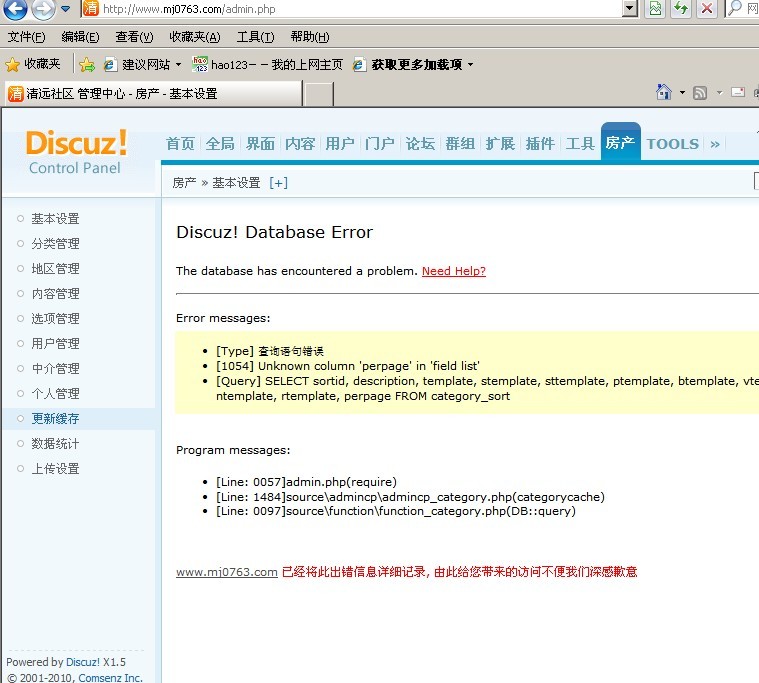
Task: Open the 工具(T) menu
Action: tap(255, 37)
